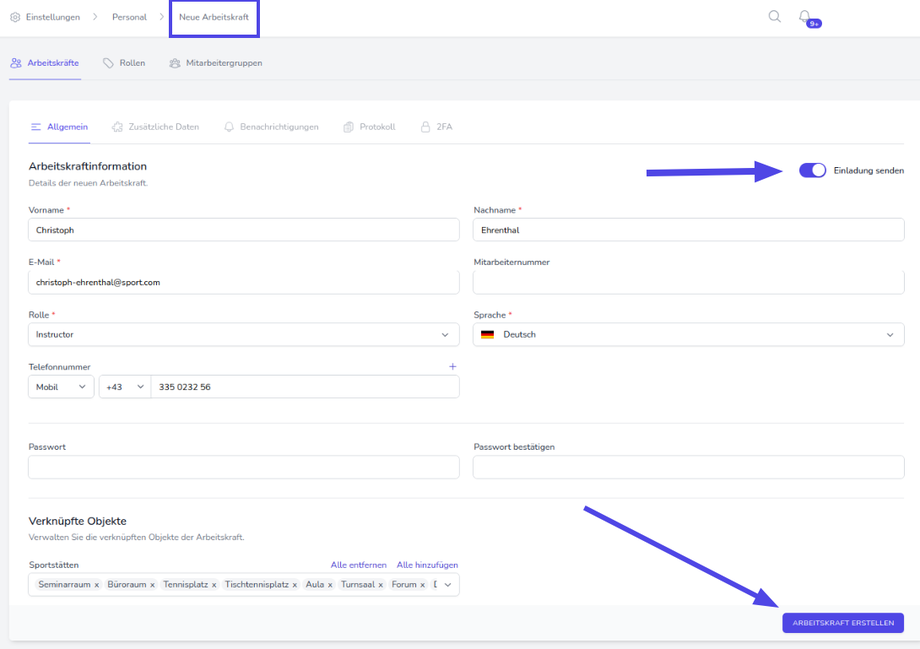Open the Benachrichtigungen tab

pos(271,127)
